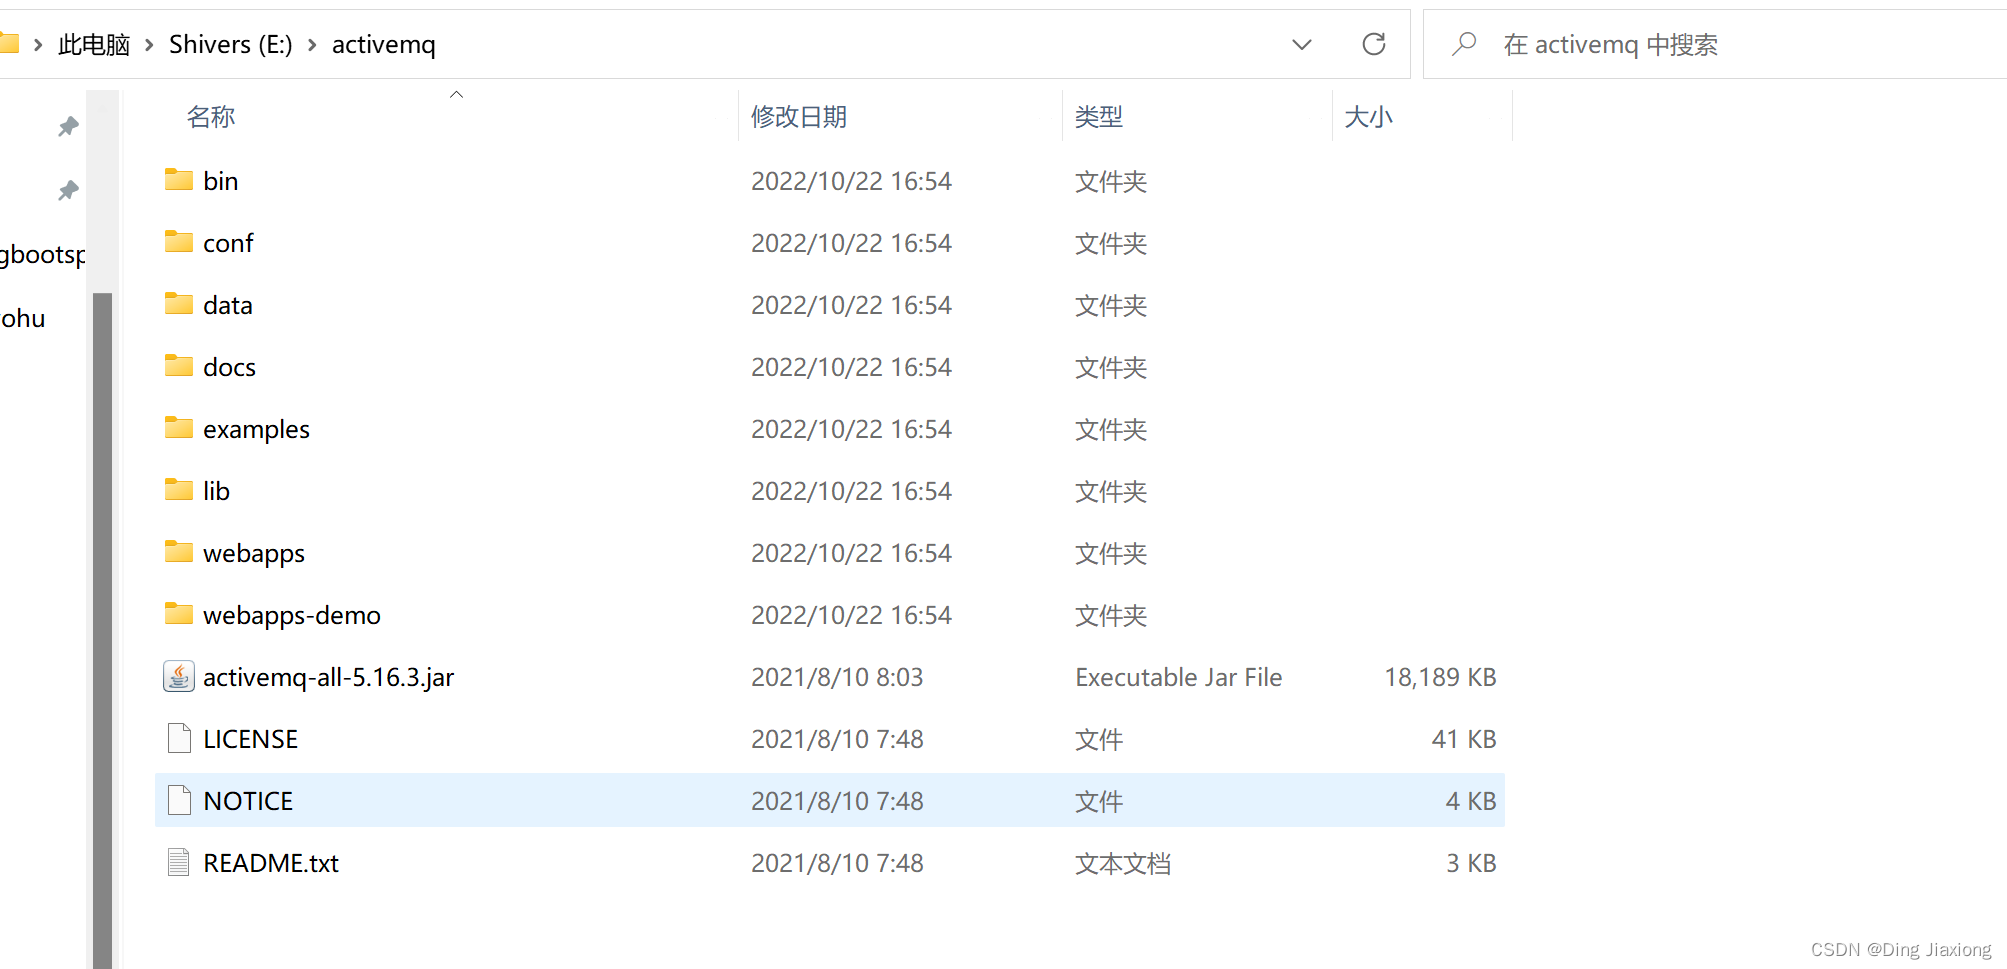Expand chevron before 此电脑 in breadcrumb
The height and width of the screenshot is (969, 2007).
tap(38, 45)
